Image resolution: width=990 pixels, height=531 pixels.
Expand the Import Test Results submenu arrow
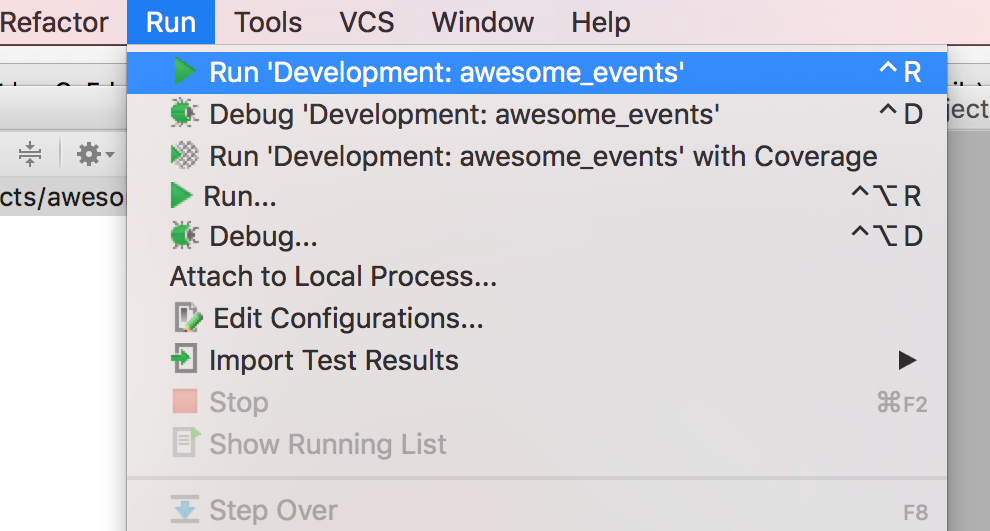pyautogui.click(x=907, y=360)
